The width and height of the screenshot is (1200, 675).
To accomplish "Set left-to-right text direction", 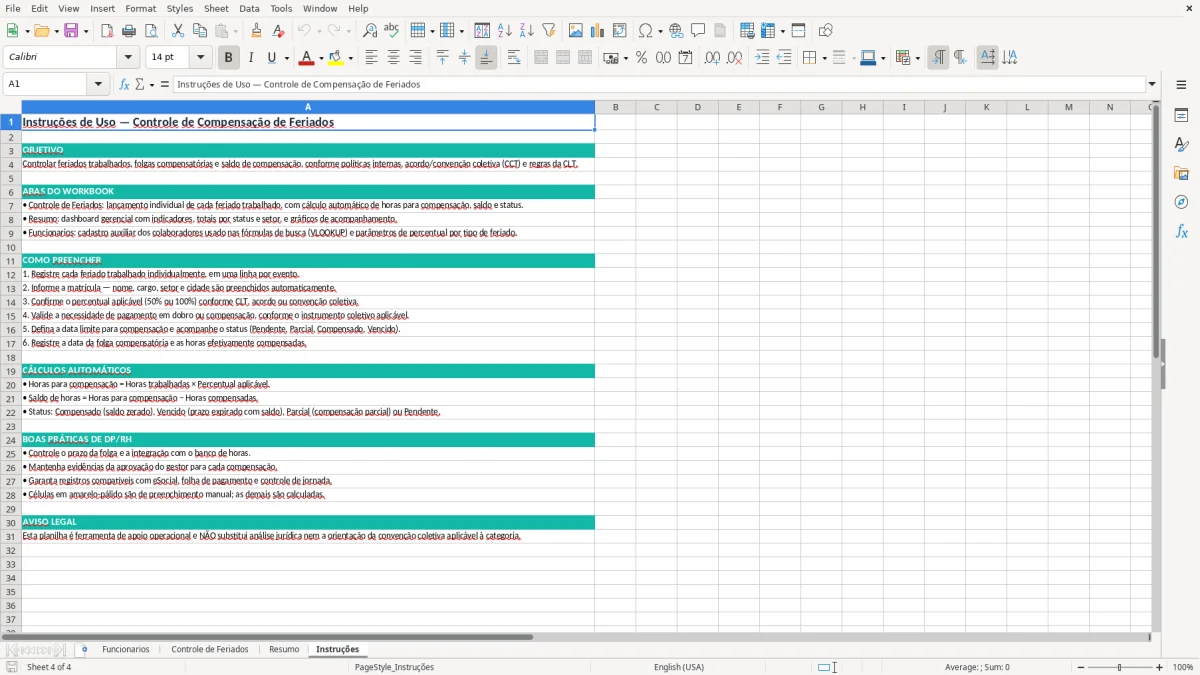I will (x=938, y=58).
